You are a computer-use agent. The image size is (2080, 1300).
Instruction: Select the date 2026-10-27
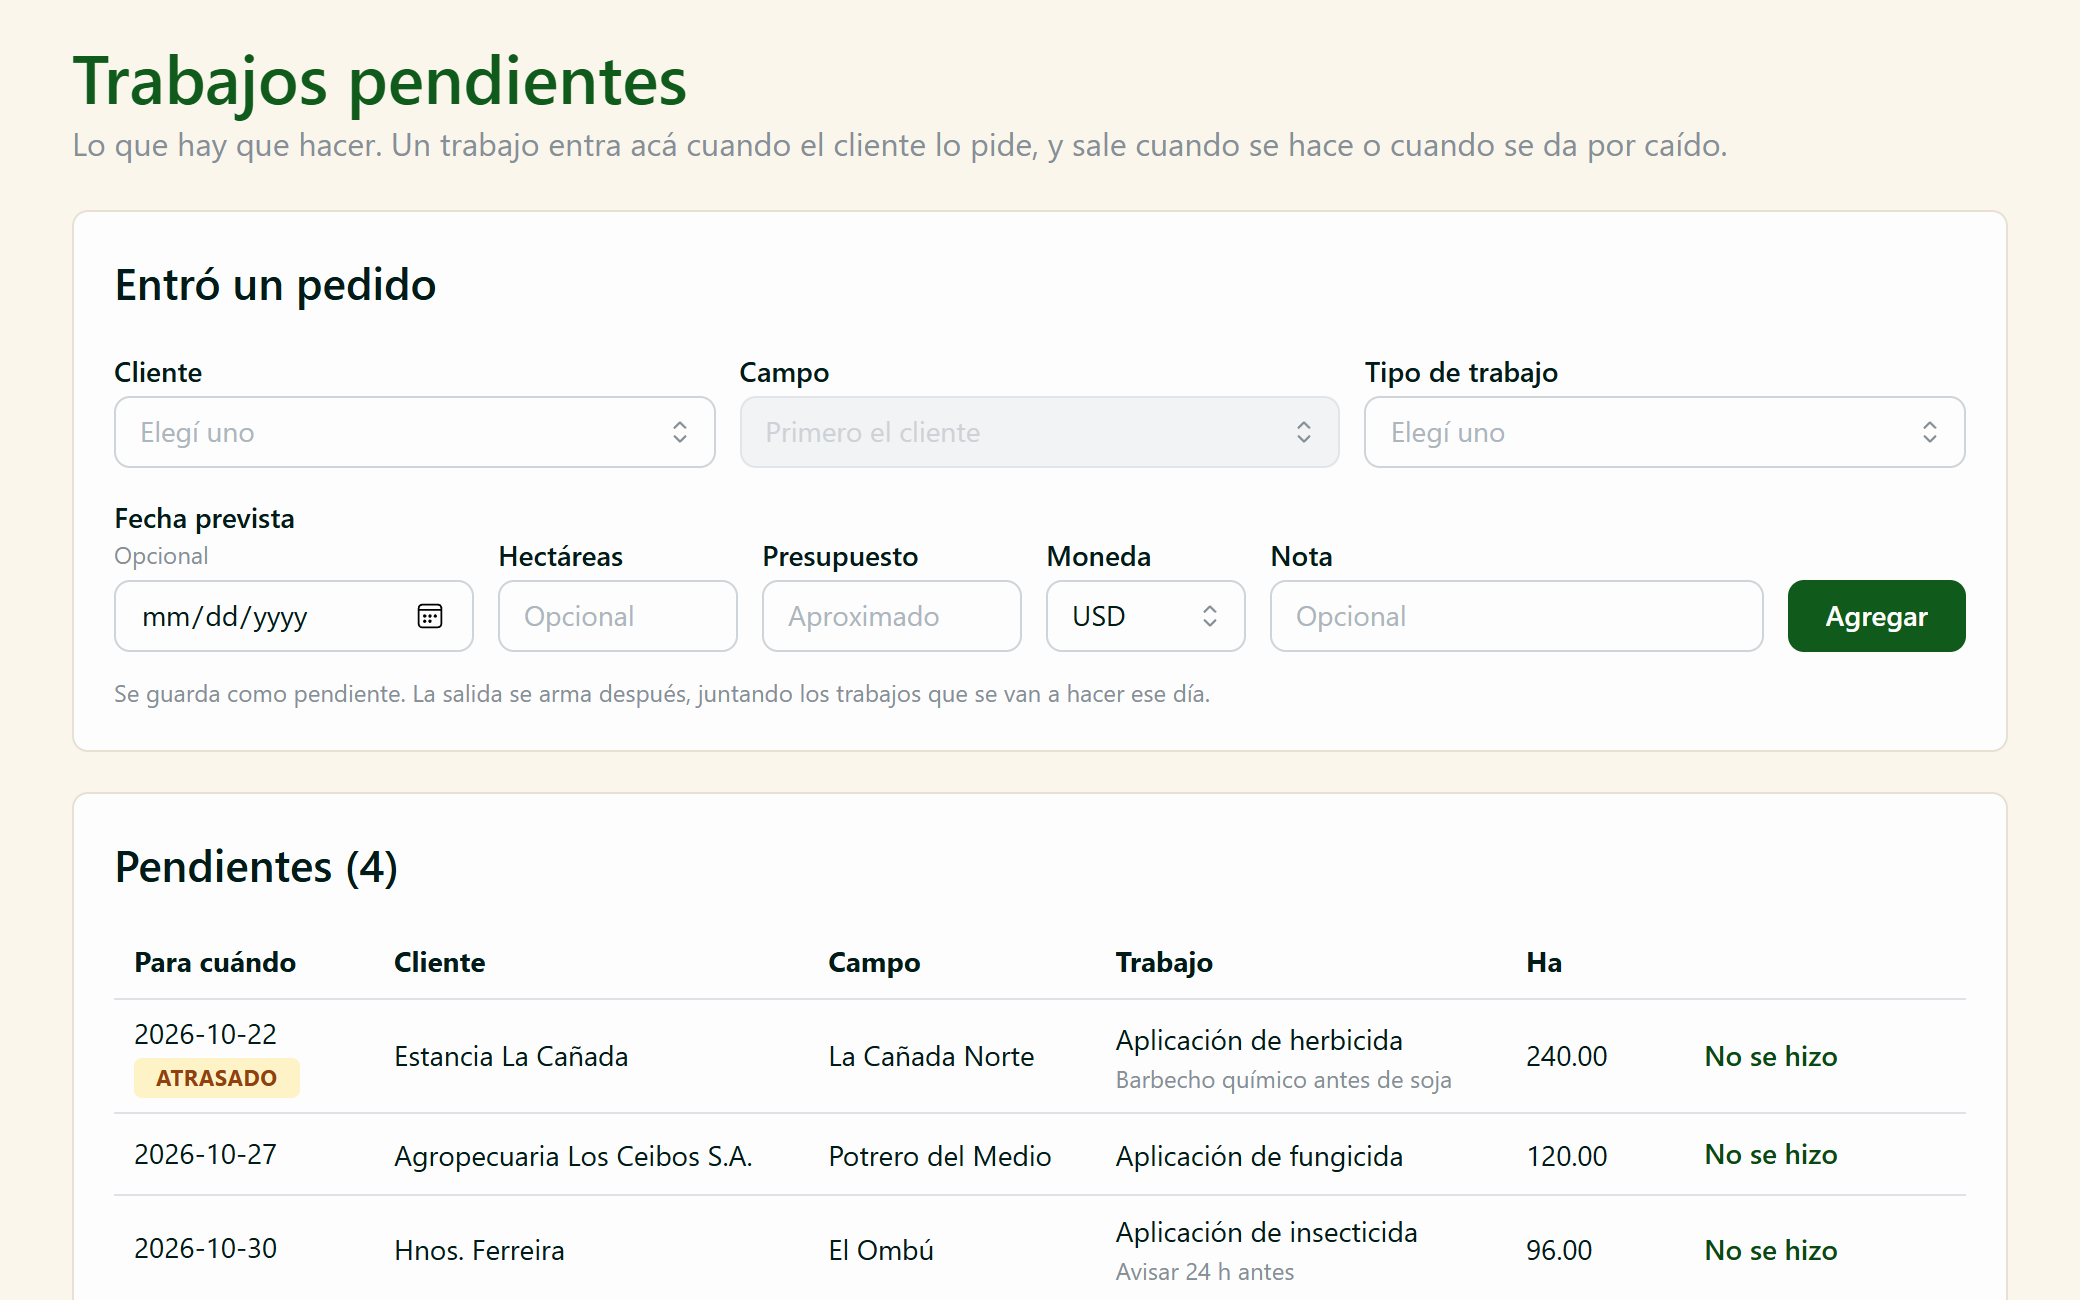(206, 1154)
